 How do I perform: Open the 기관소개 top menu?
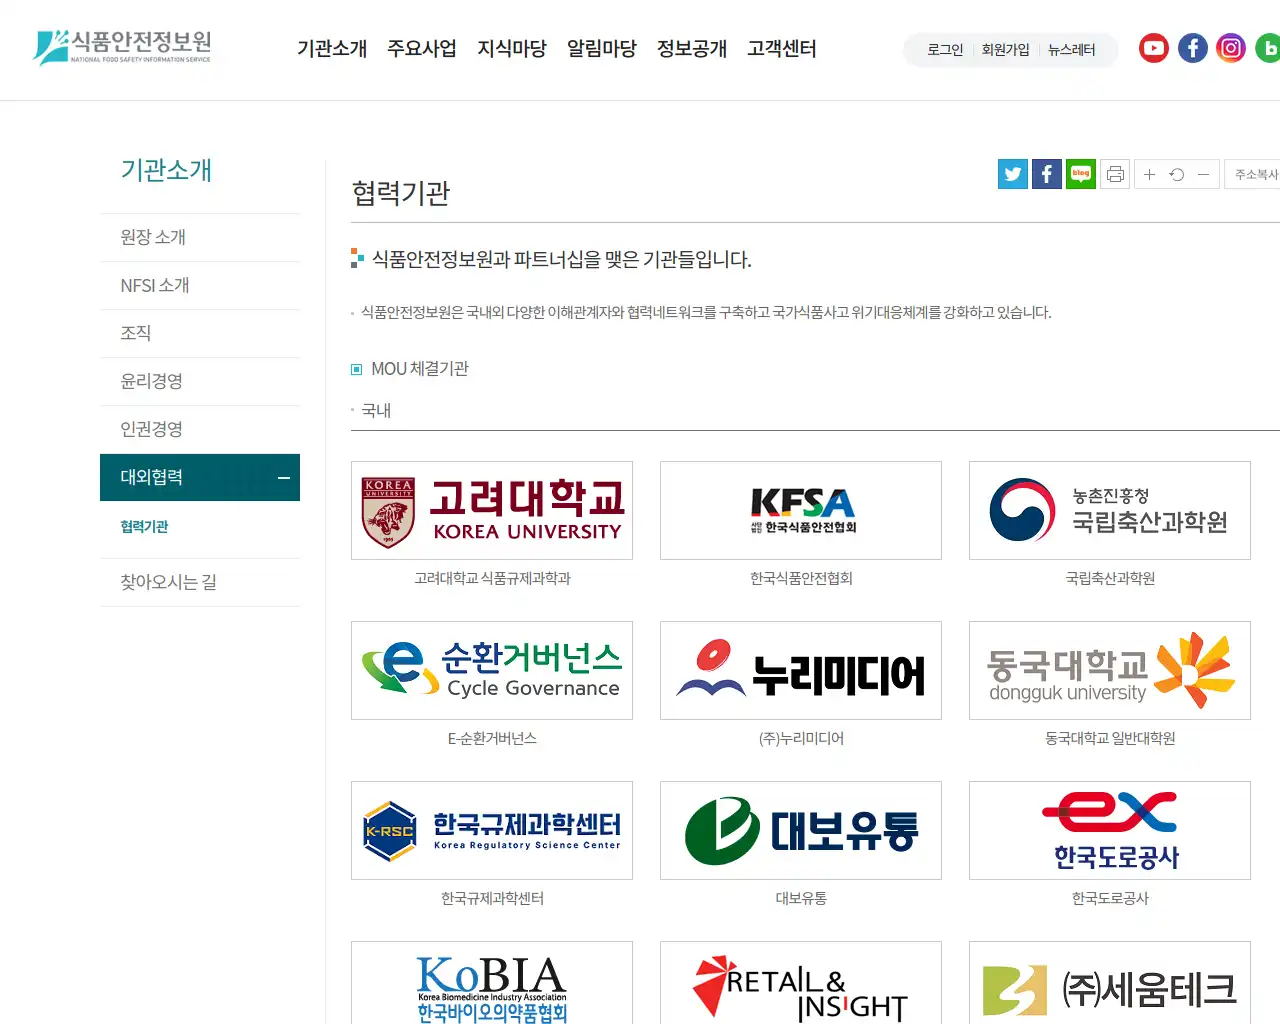click(x=332, y=48)
